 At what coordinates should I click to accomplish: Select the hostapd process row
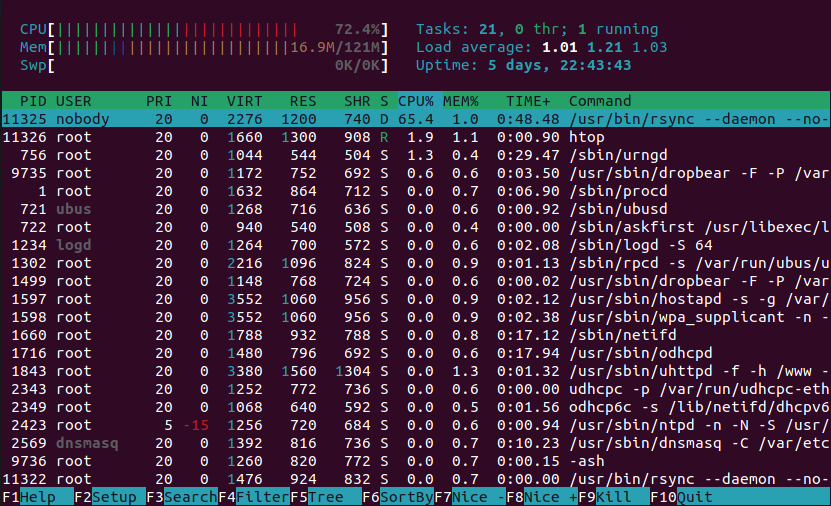[x=416, y=299]
